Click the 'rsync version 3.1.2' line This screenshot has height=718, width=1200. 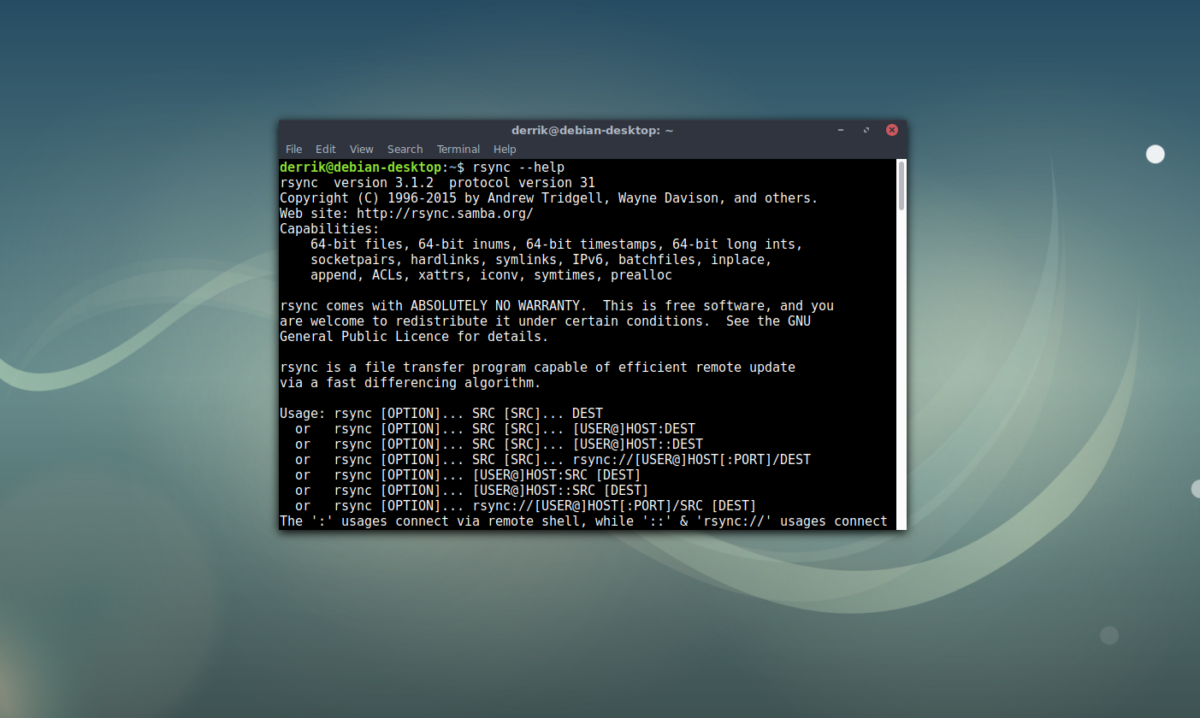pyautogui.click(x=437, y=183)
